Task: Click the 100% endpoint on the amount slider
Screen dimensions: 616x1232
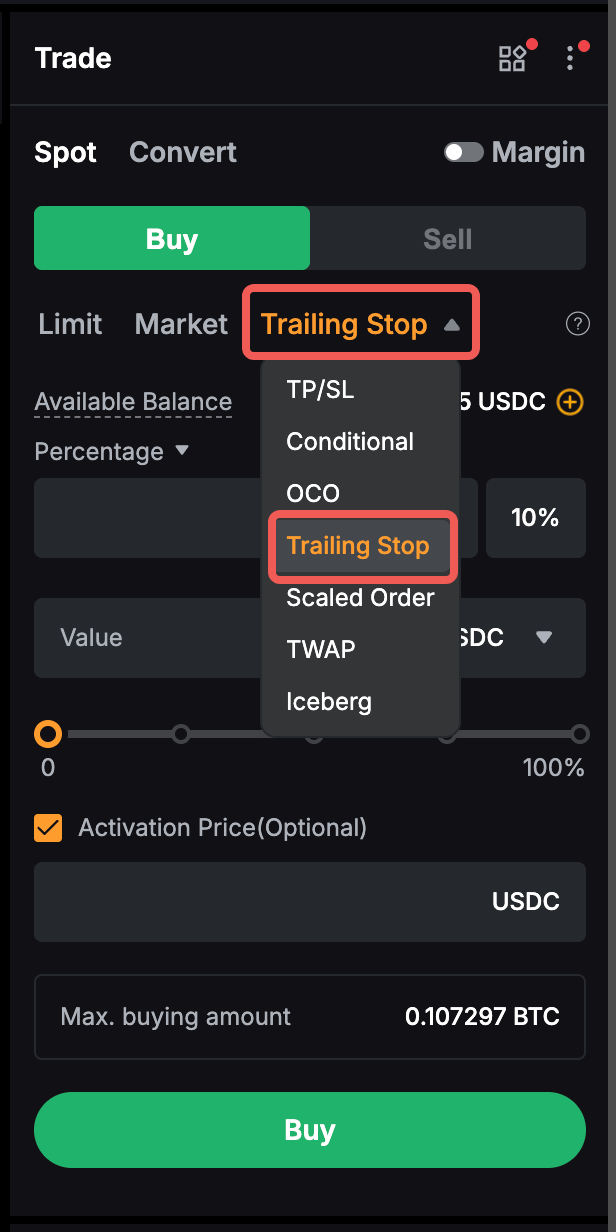Action: tap(580, 735)
